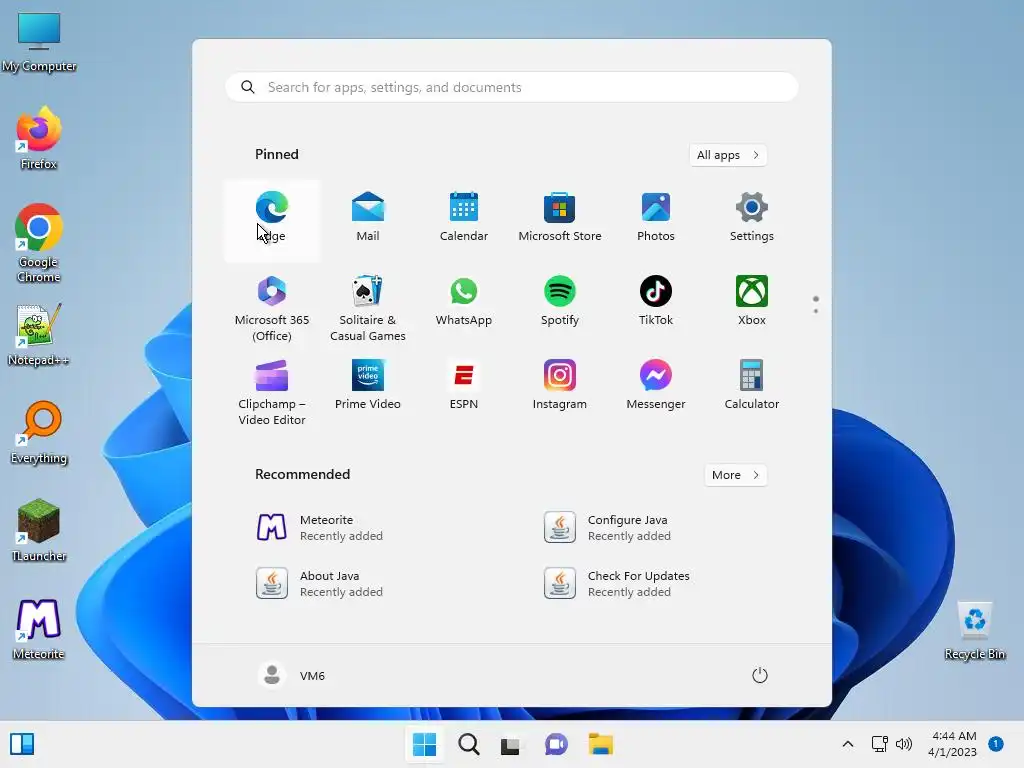Image resolution: width=1024 pixels, height=768 pixels.
Task: Open clock showing 4:44 AM
Action: (x=953, y=744)
